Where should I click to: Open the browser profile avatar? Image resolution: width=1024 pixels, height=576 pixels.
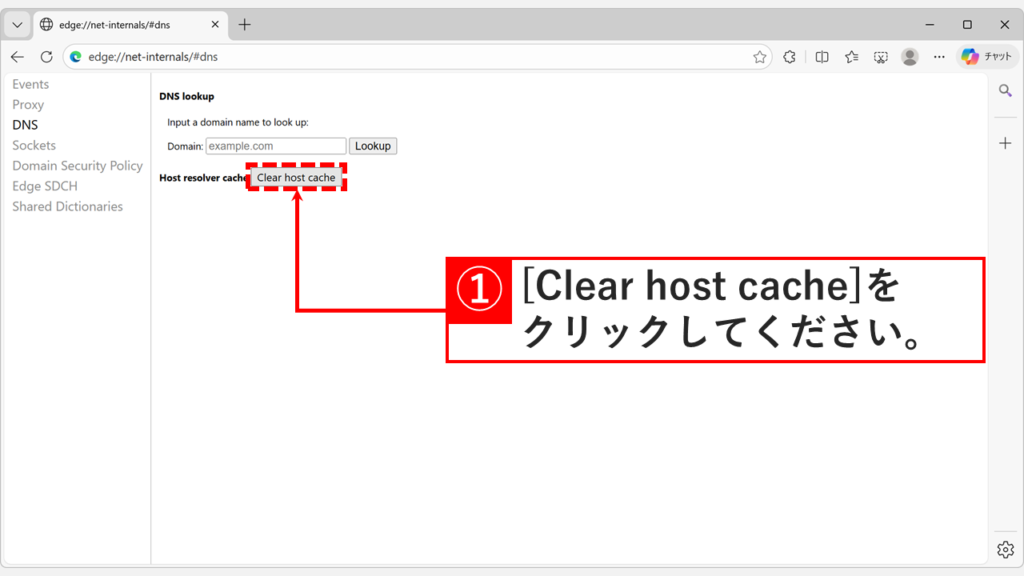[x=909, y=57]
